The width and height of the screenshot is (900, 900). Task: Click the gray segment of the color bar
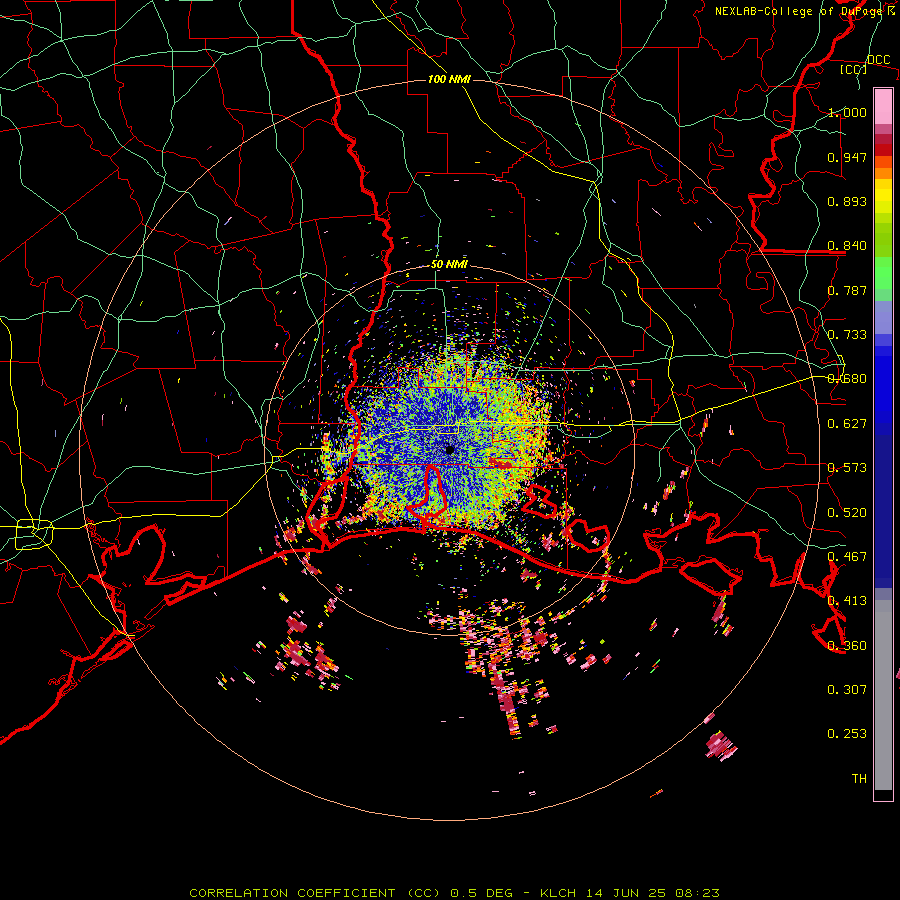coord(883,695)
